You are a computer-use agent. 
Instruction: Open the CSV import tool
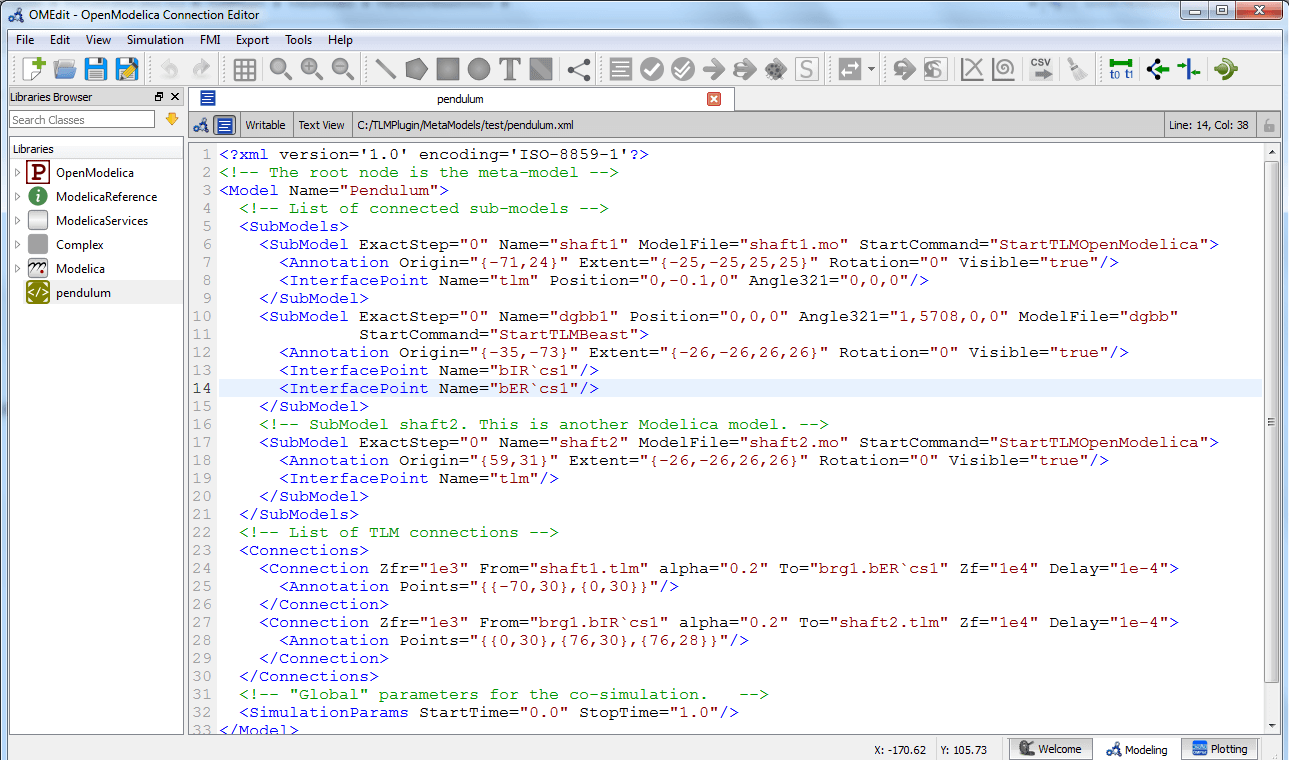click(1041, 69)
